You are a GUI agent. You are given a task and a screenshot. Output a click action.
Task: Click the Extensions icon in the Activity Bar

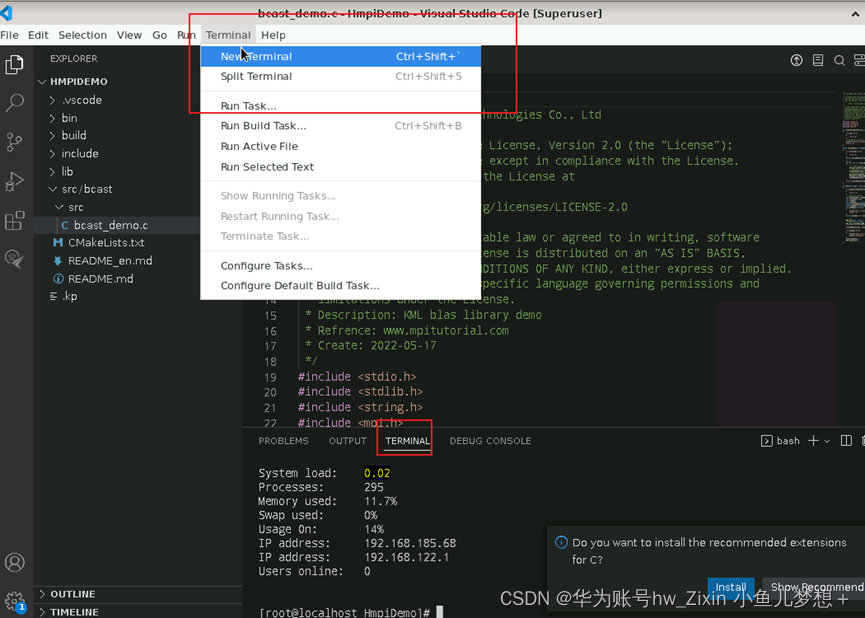(15, 221)
